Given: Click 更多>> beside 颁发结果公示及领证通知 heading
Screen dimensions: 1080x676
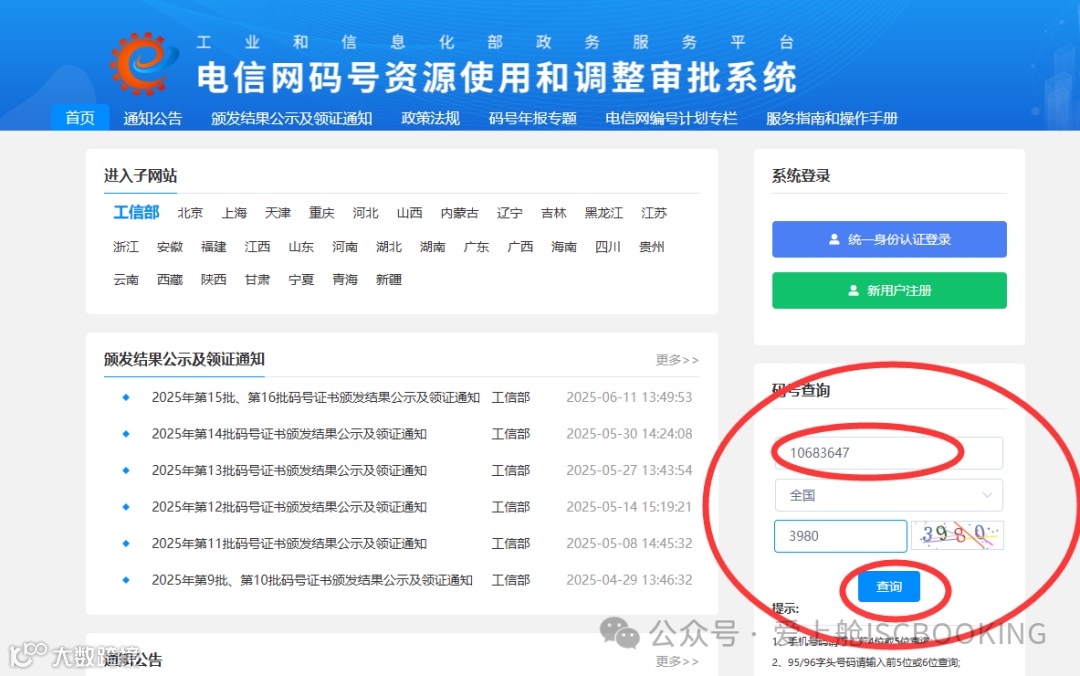Looking at the screenshot, I should 677,360.
